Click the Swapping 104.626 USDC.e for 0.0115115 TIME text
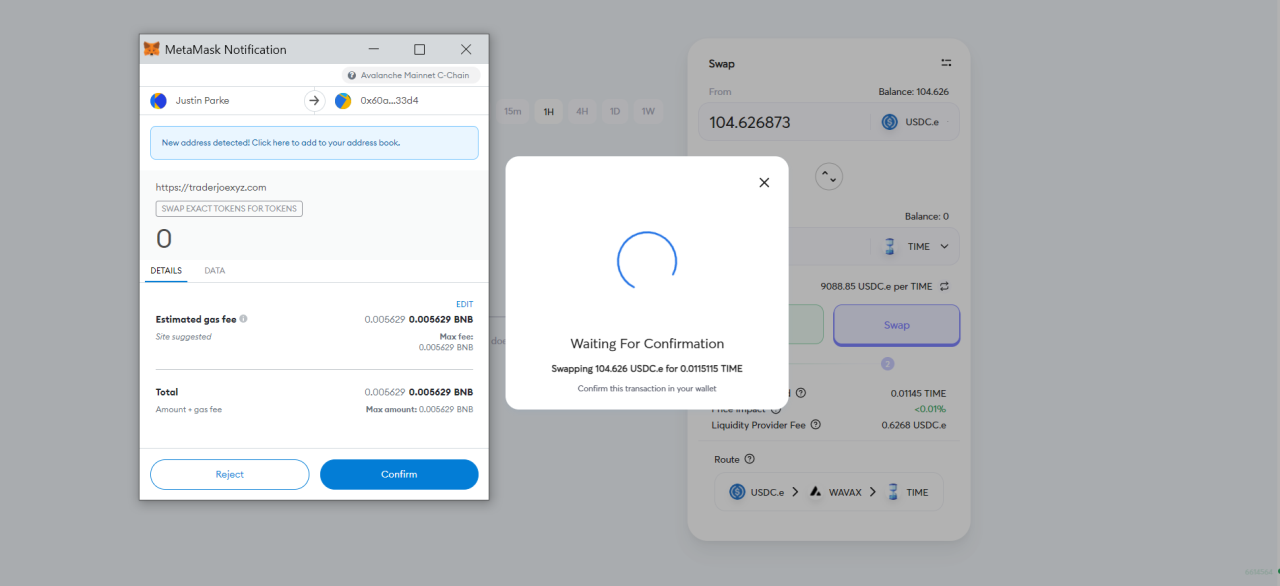 click(x=647, y=369)
